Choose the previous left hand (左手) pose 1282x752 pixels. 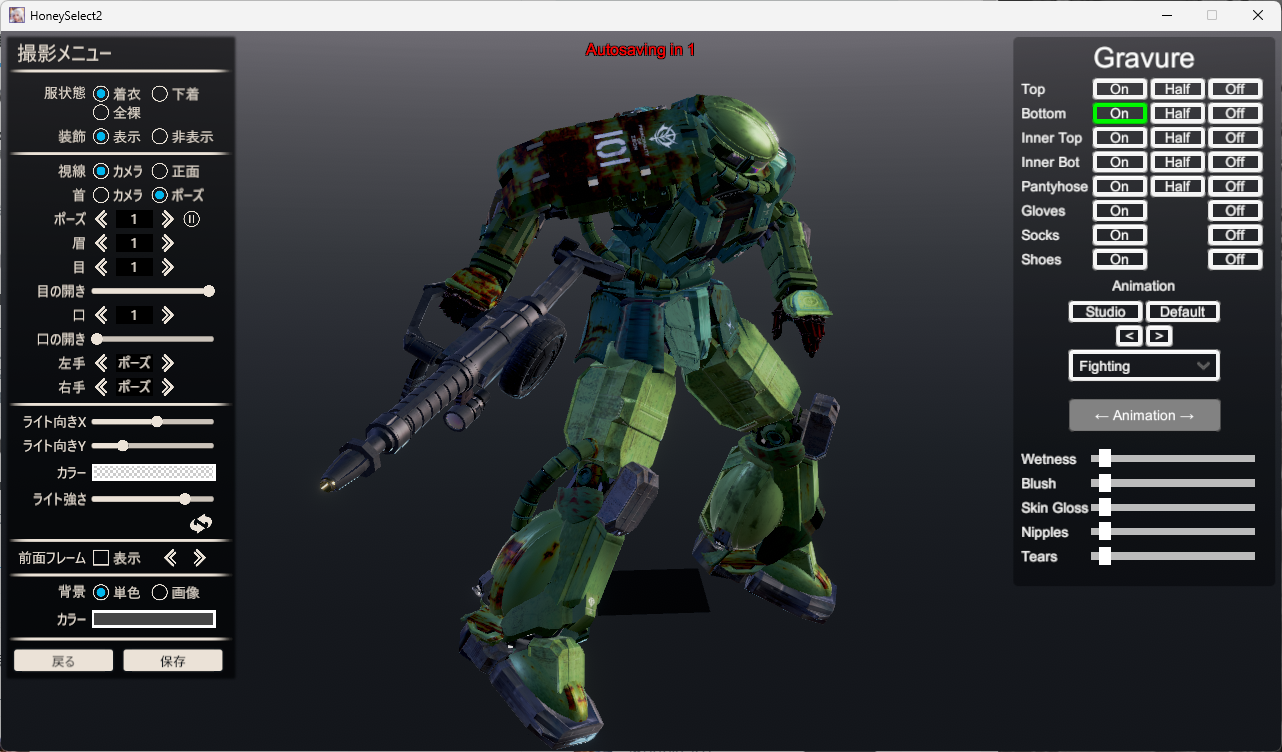click(x=101, y=363)
